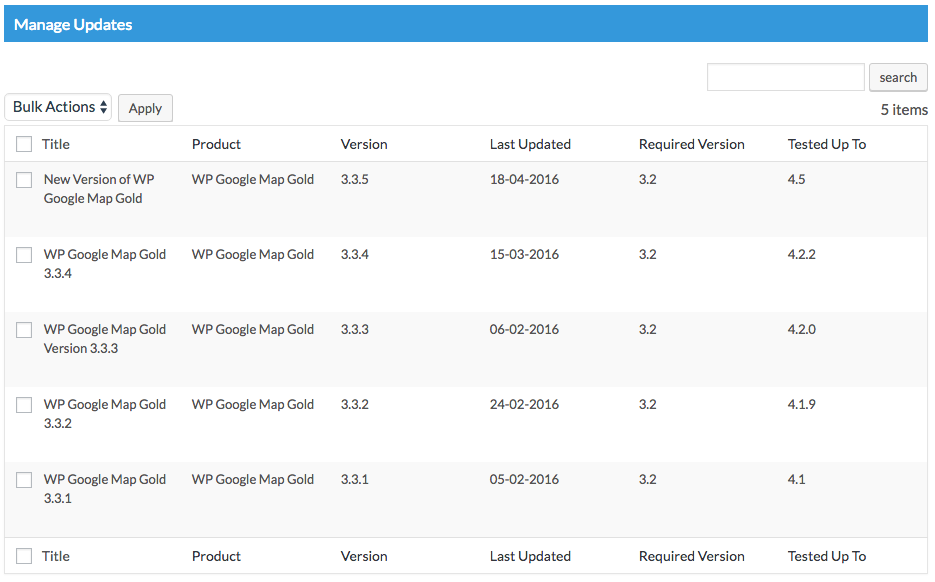Focus the search text field
The width and height of the screenshot is (935, 582).
tap(785, 77)
